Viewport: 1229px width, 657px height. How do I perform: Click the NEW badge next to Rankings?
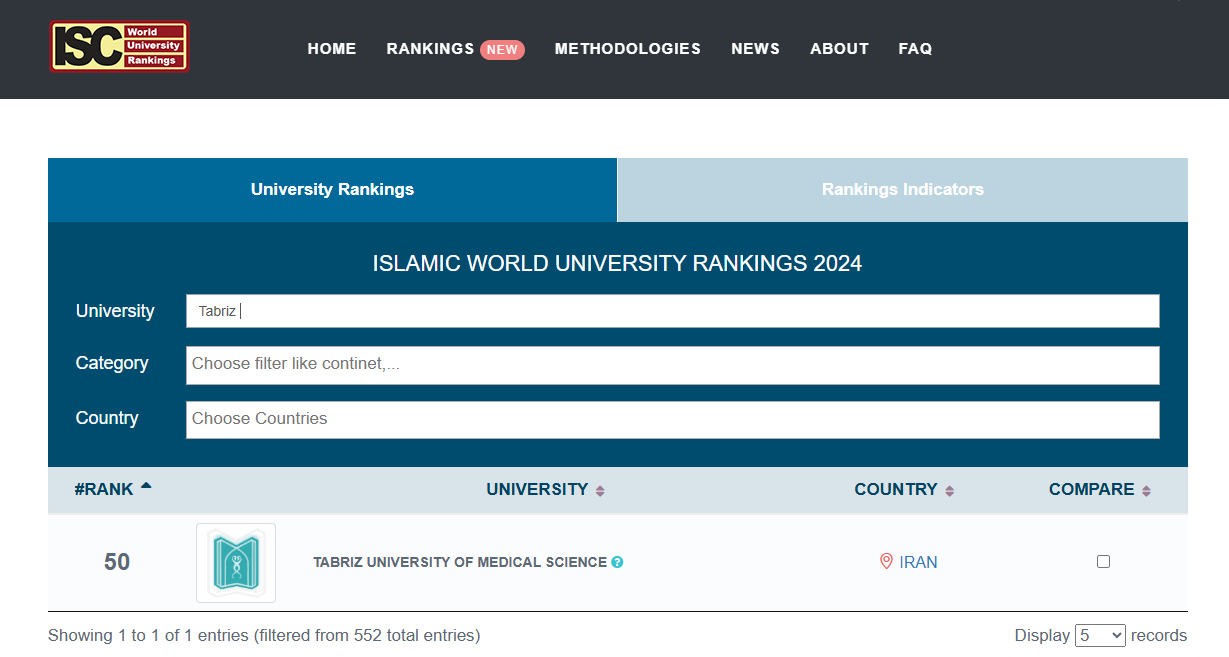pos(502,49)
